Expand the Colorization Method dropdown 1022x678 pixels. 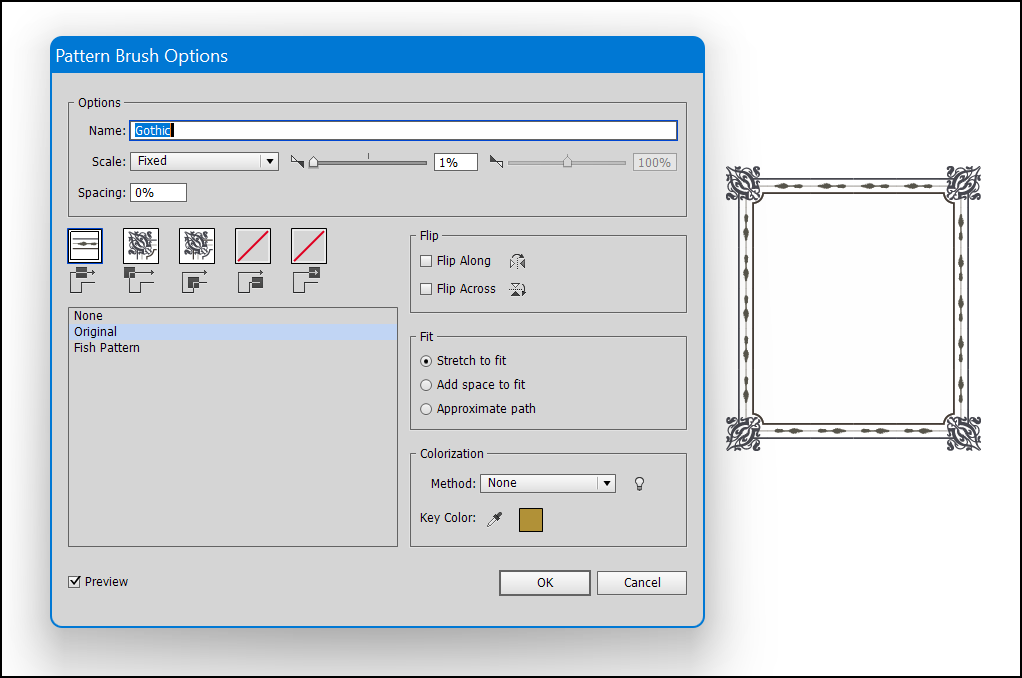548,483
